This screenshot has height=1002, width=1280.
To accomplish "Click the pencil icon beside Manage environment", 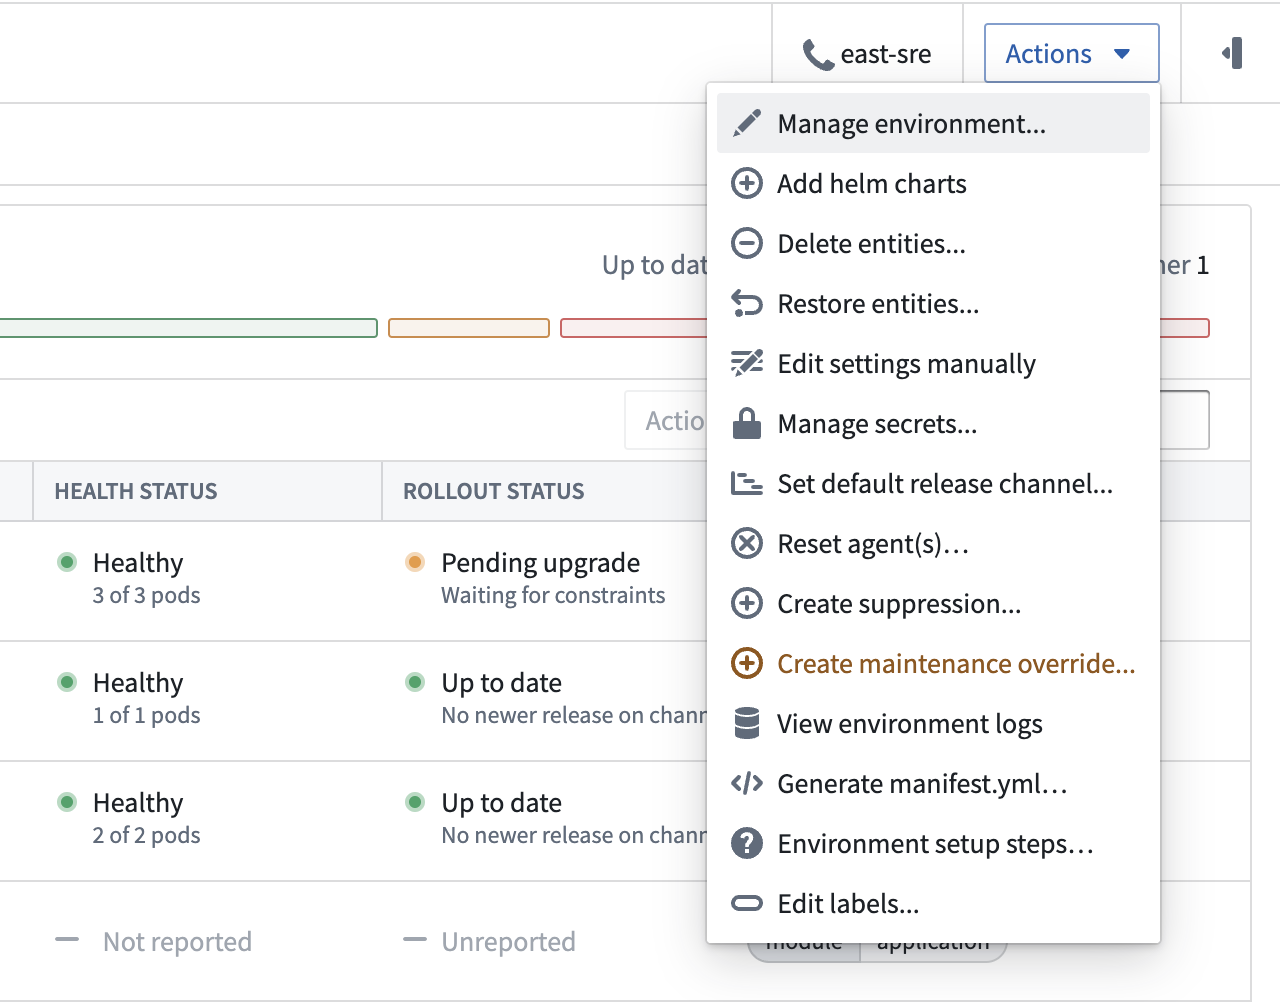I will point(747,123).
